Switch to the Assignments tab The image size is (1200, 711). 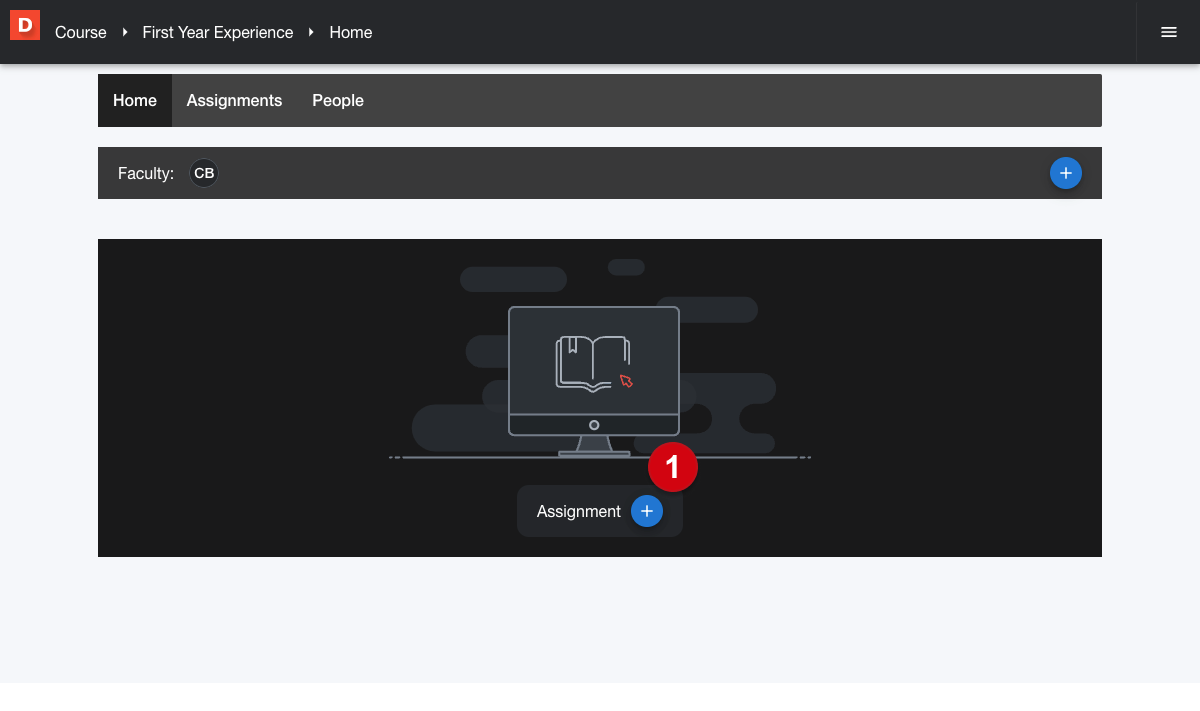[234, 100]
